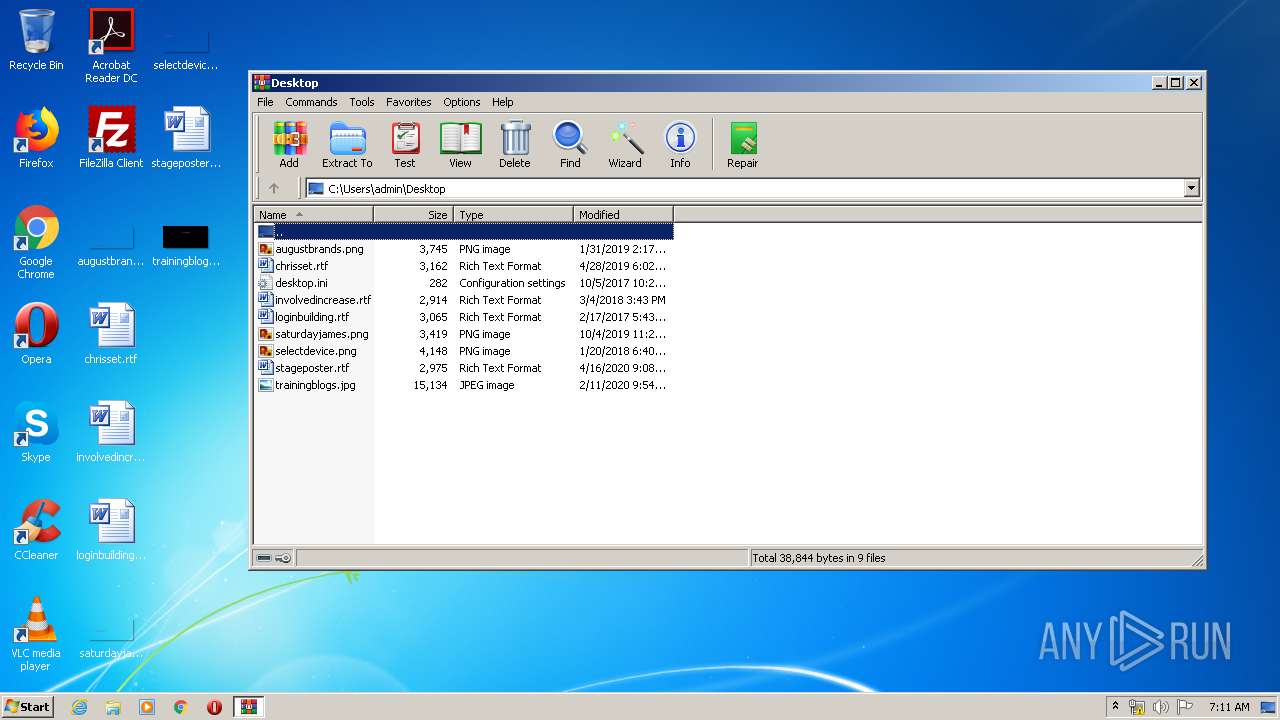Select selectdevice.png in the file list
This screenshot has width=1280, height=720.
315,351
